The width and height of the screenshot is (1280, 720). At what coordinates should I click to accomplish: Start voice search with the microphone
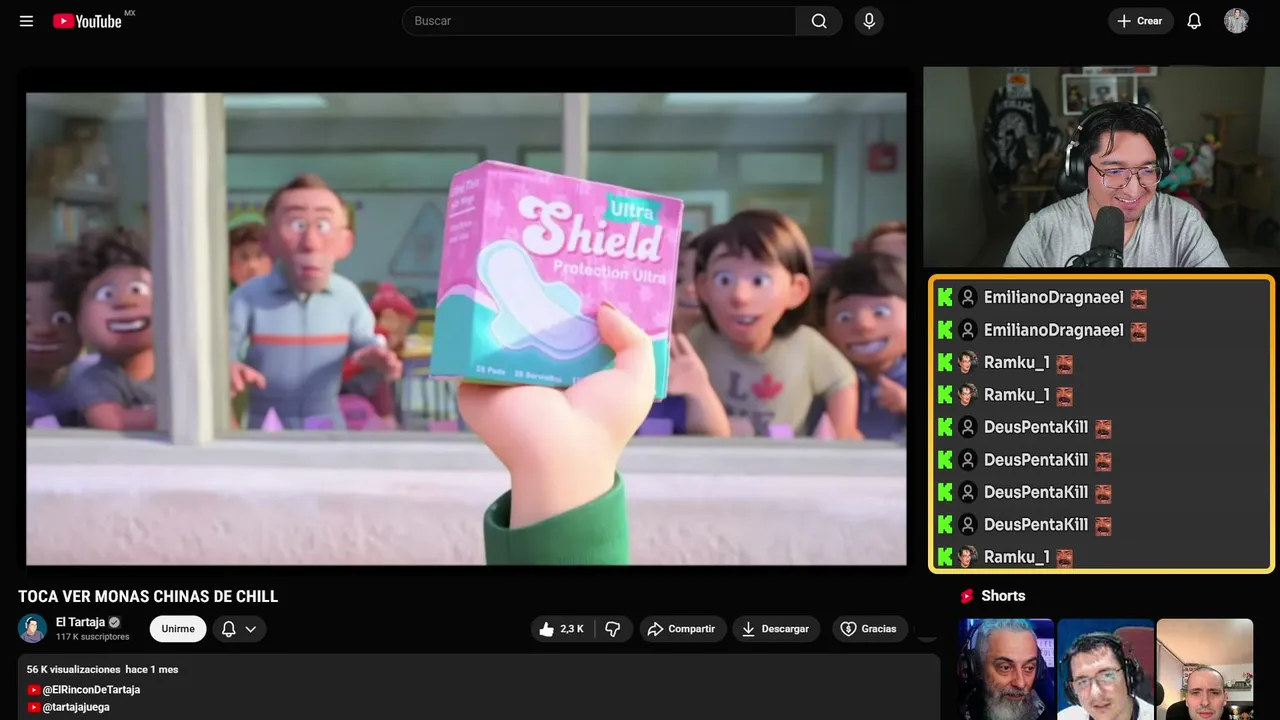(868, 21)
